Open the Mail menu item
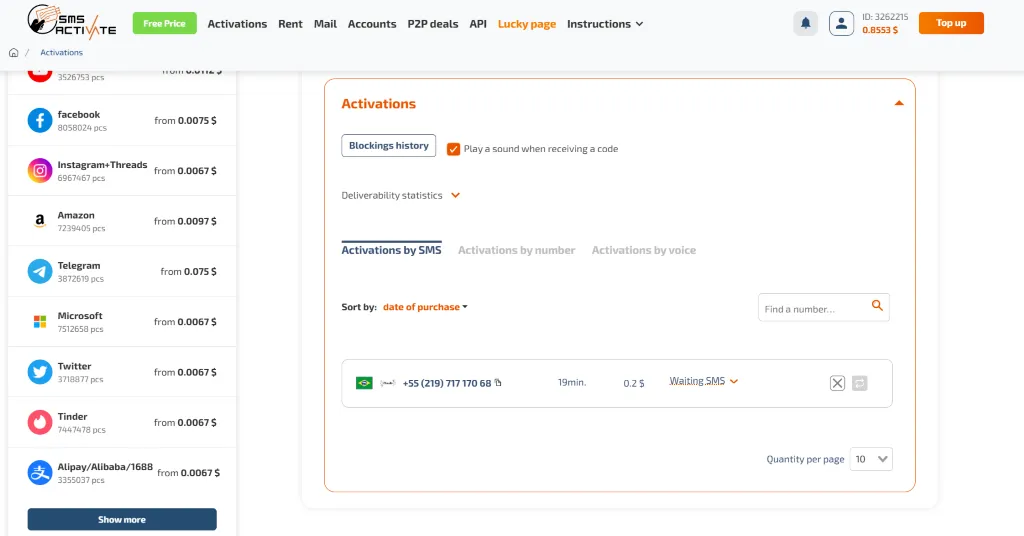Image resolution: width=1024 pixels, height=536 pixels. [325, 24]
